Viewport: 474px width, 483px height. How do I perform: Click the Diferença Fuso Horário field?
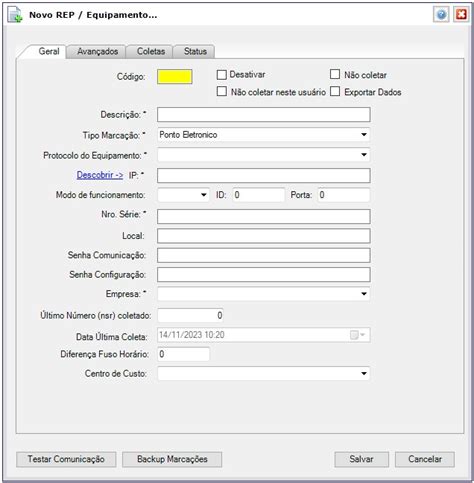point(184,354)
